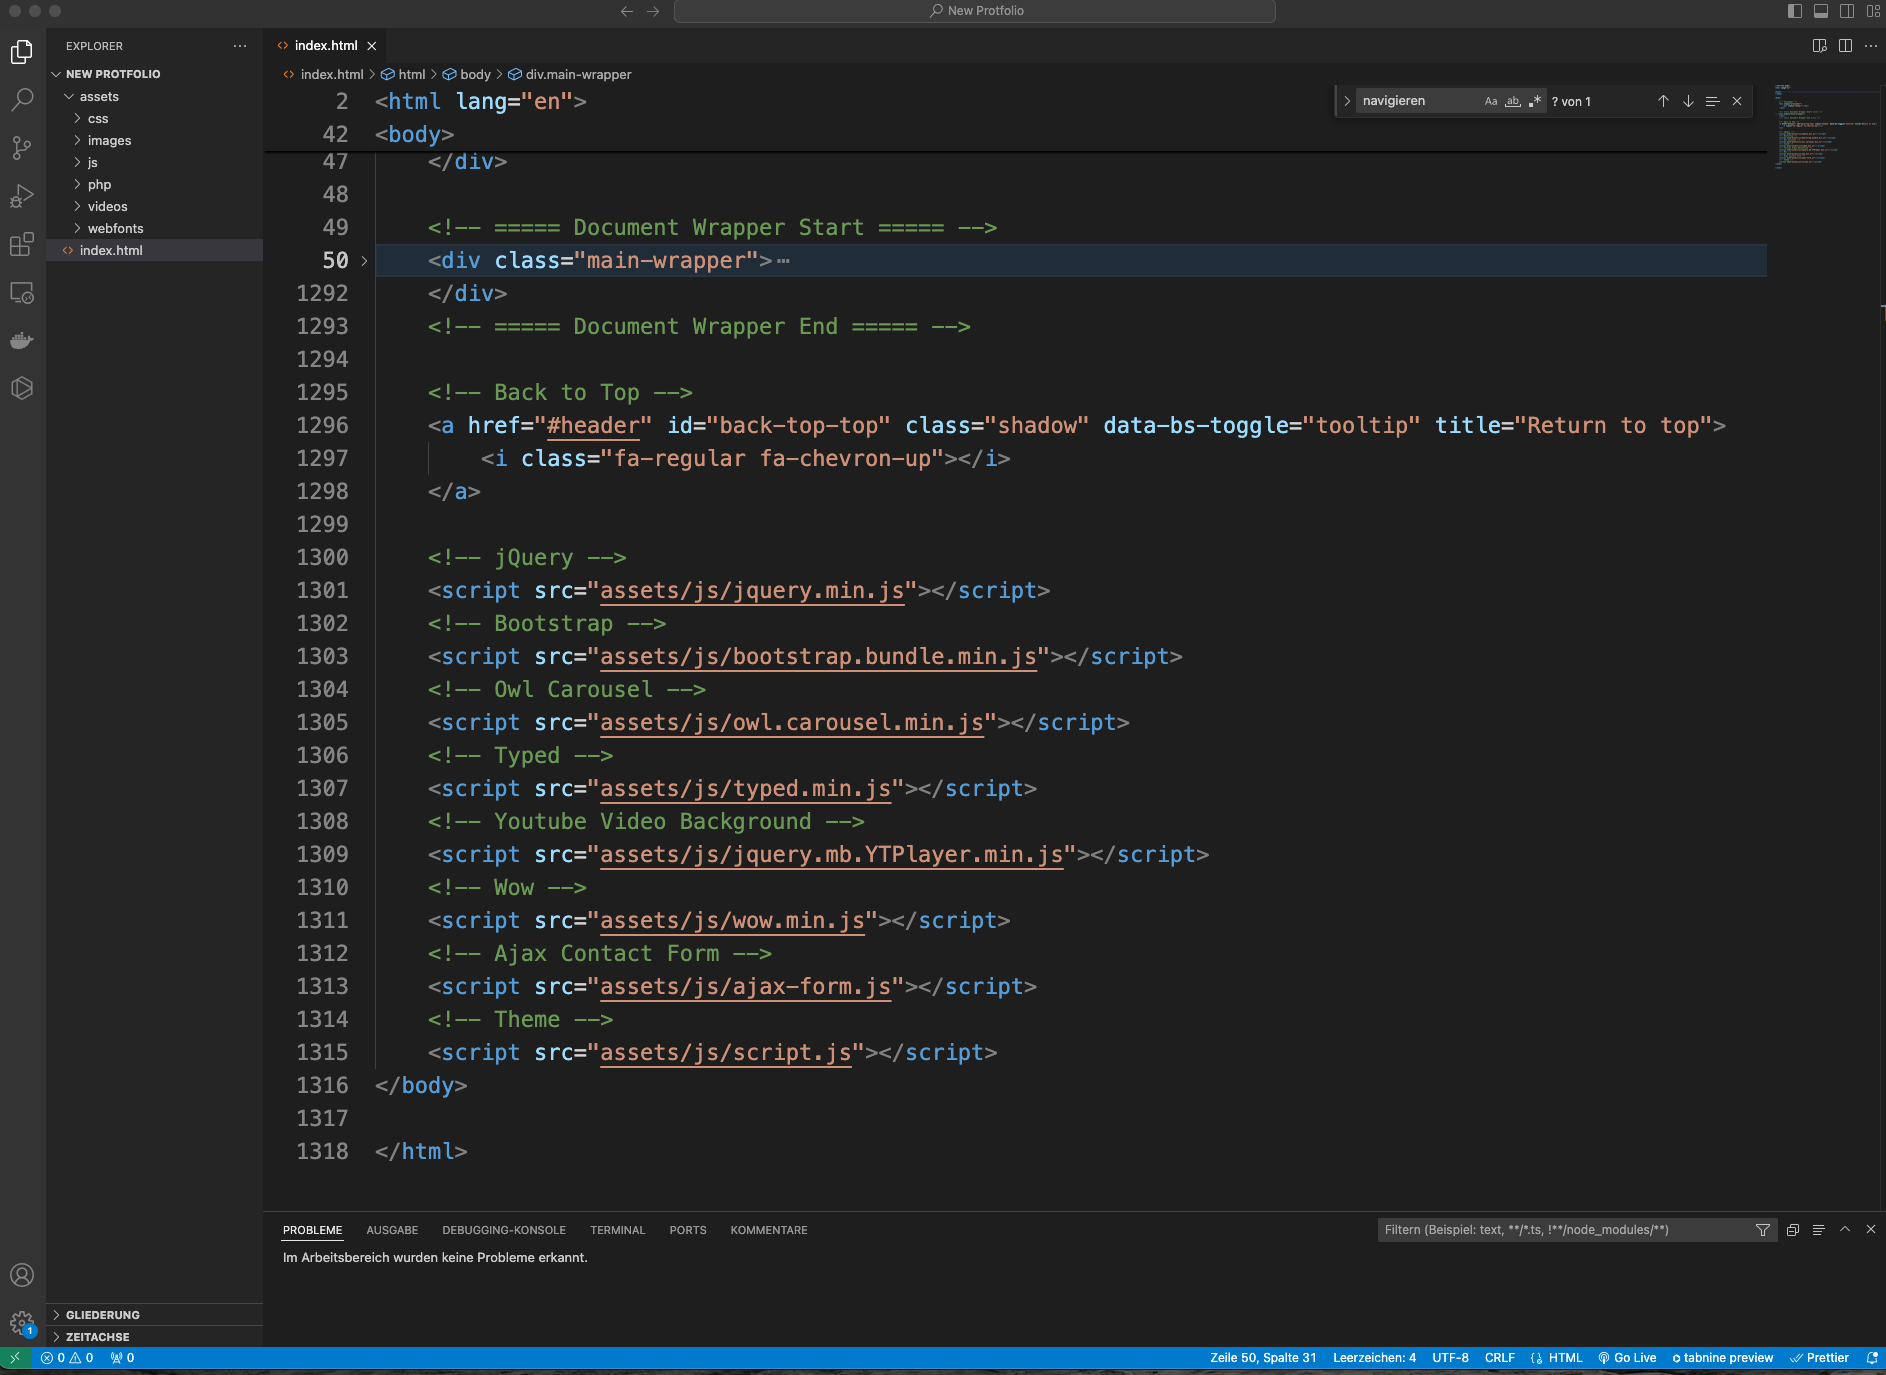Toggle find in selection
The image size is (1886, 1375).
pyautogui.click(x=1712, y=101)
